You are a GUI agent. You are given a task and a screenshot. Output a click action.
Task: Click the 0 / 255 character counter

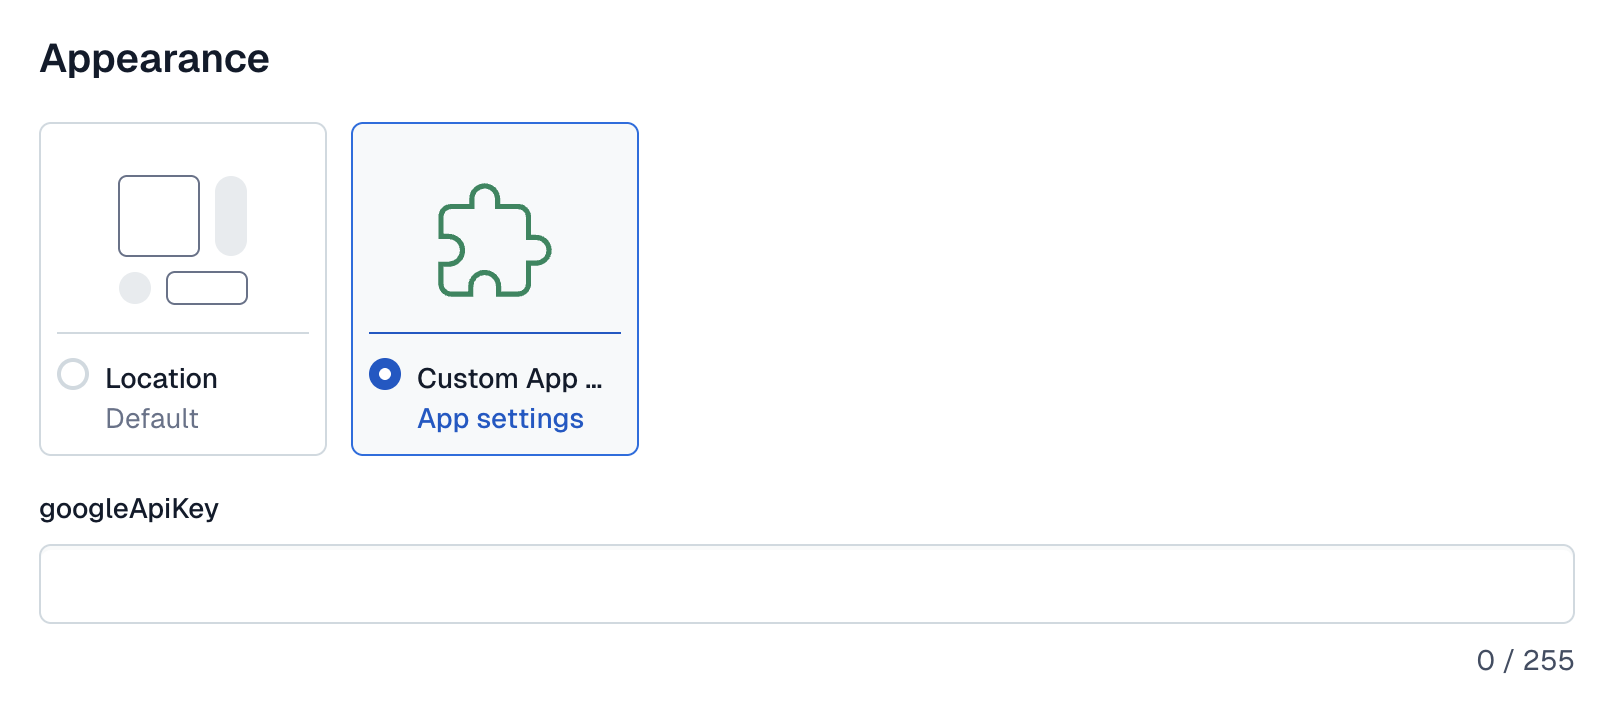tap(1525, 660)
